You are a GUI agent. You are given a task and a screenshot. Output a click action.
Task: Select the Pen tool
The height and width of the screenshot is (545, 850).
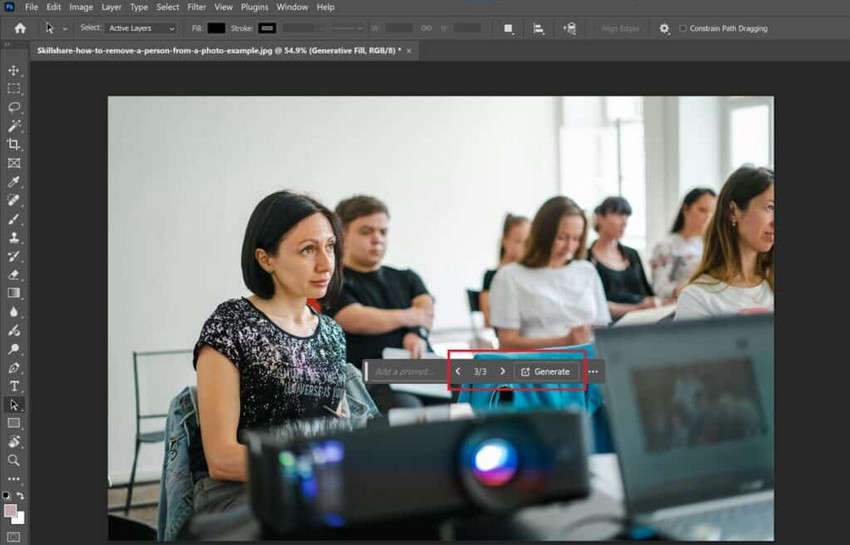14,368
